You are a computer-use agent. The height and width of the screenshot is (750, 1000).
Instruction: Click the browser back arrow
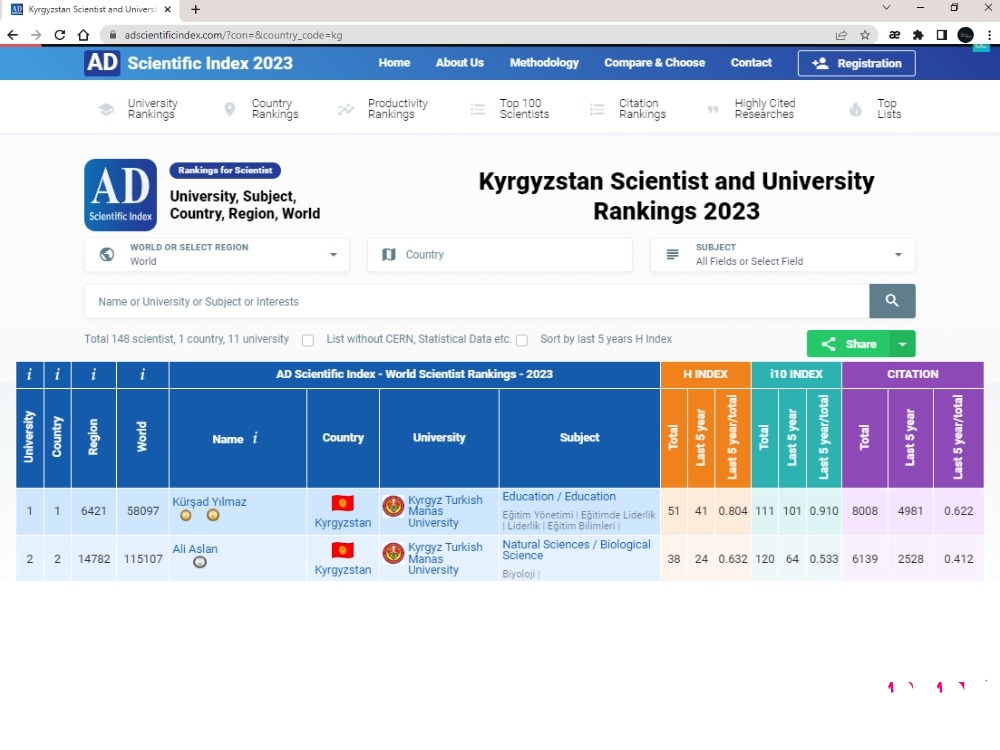[12, 35]
